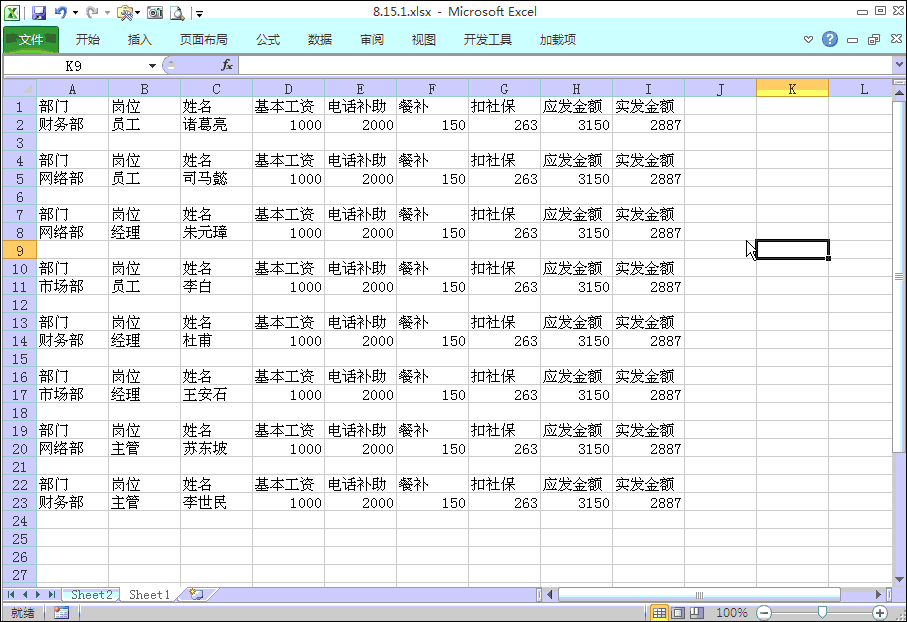Click the Save icon in Quick Access Toolbar

click(x=39, y=12)
